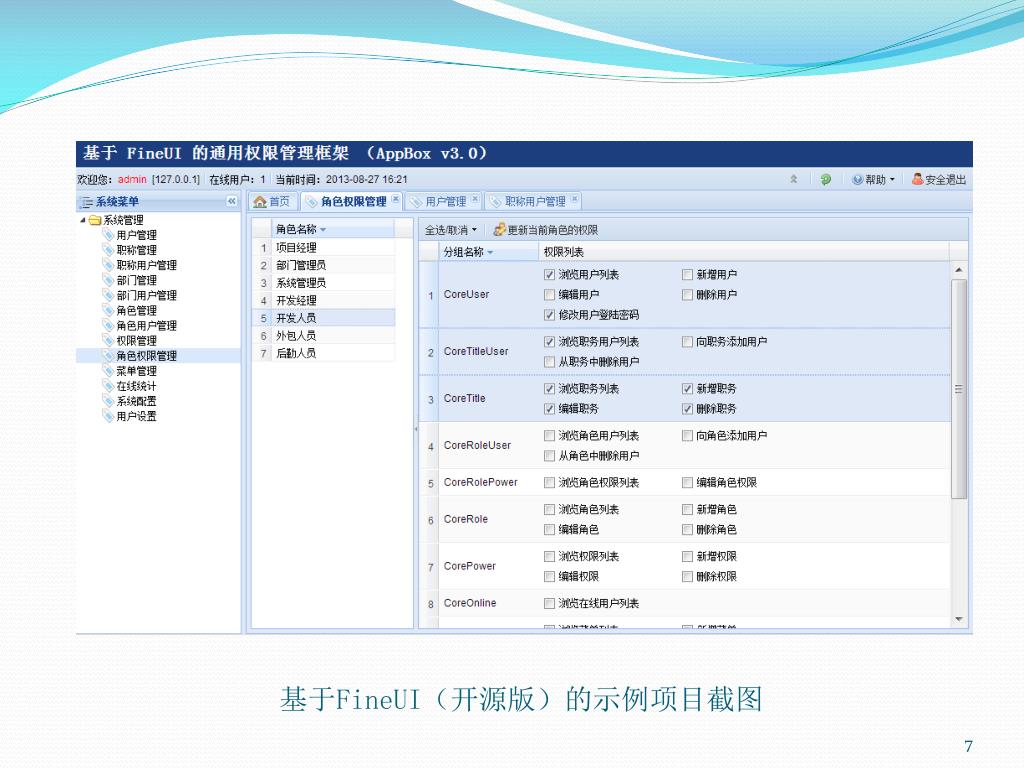Click the 权限列表 column header

(744, 252)
